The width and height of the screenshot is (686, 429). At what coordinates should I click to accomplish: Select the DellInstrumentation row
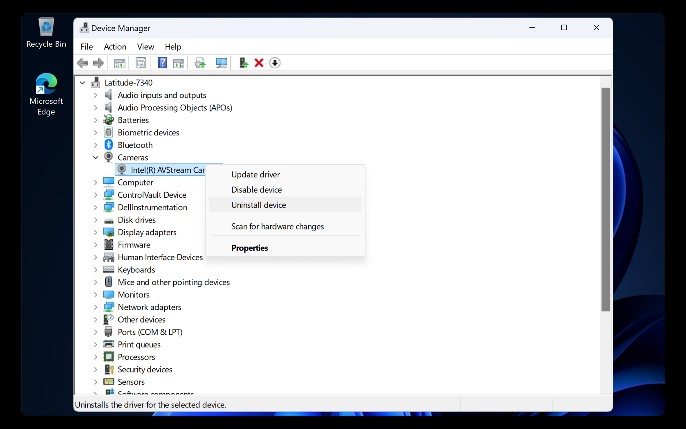click(x=152, y=207)
